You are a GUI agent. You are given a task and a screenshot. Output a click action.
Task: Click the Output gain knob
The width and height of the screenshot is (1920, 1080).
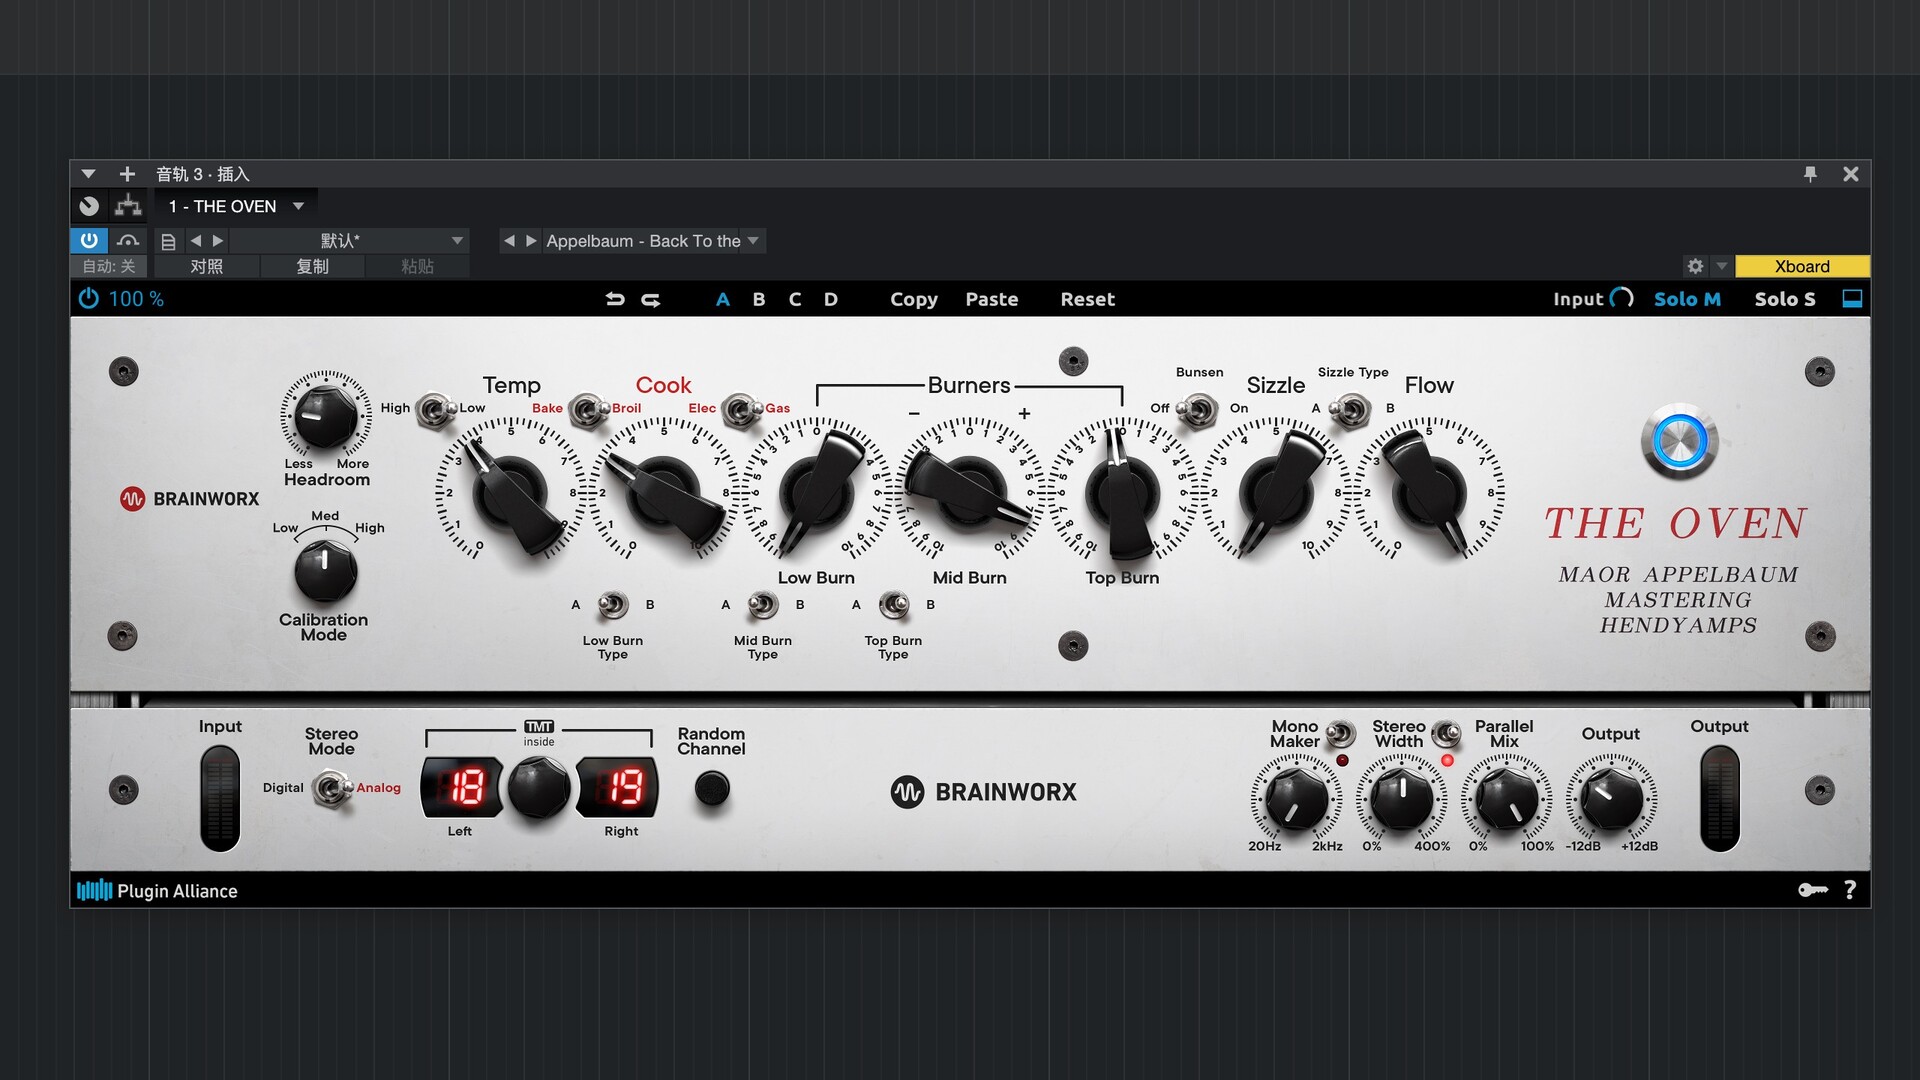(x=1611, y=799)
